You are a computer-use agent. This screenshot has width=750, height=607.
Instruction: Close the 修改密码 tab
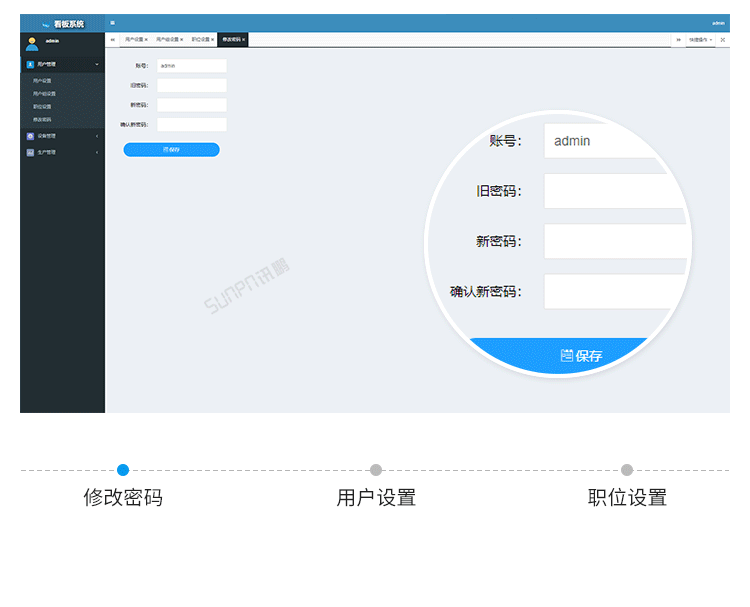coord(243,40)
